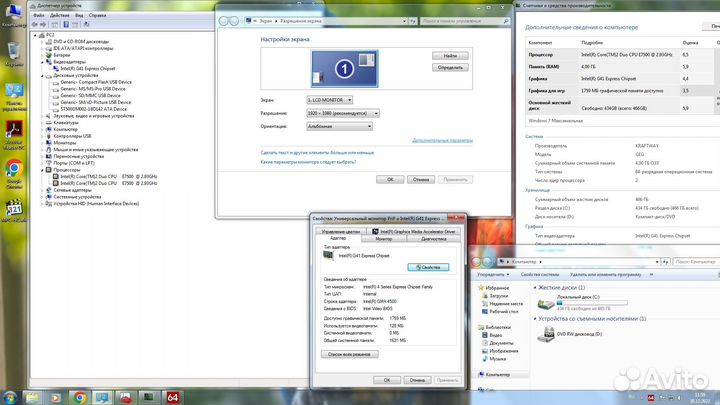
Task: Collapse Видеоадаптеры node in device tree
Action: 42,62
